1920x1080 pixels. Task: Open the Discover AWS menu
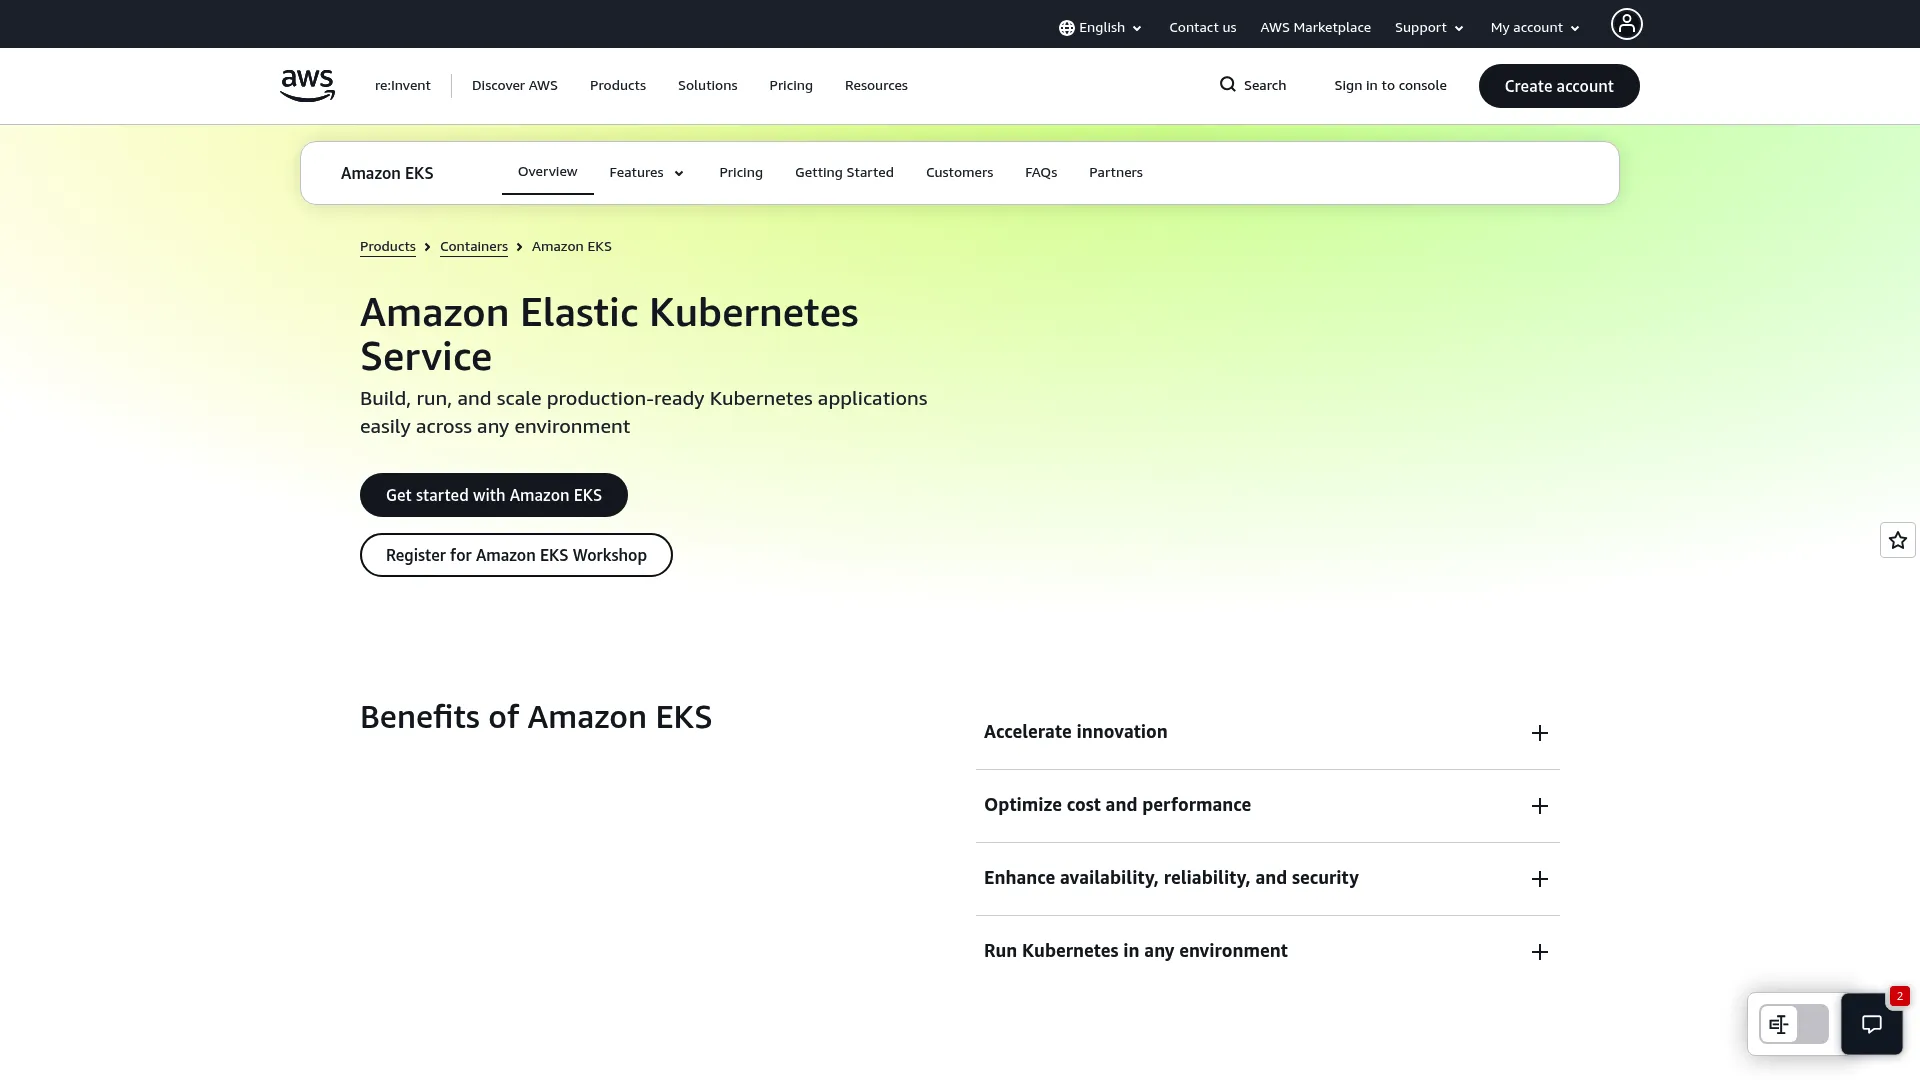pos(515,86)
